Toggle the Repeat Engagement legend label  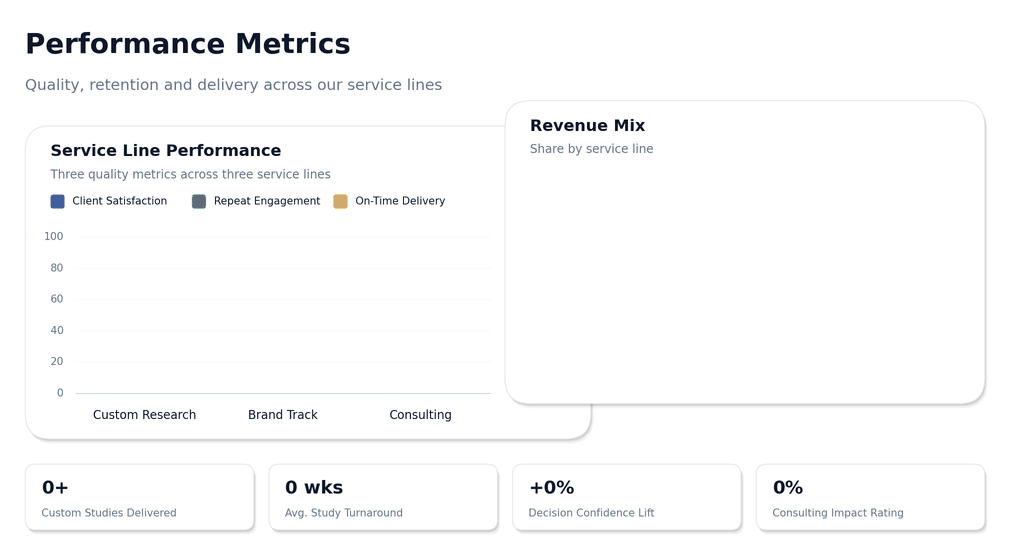(267, 201)
